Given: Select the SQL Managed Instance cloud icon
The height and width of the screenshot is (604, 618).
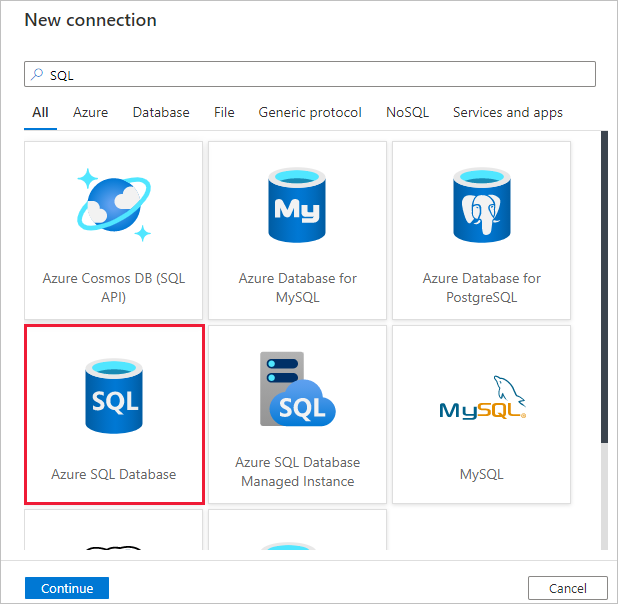Looking at the screenshot, I should click(297, 389).
